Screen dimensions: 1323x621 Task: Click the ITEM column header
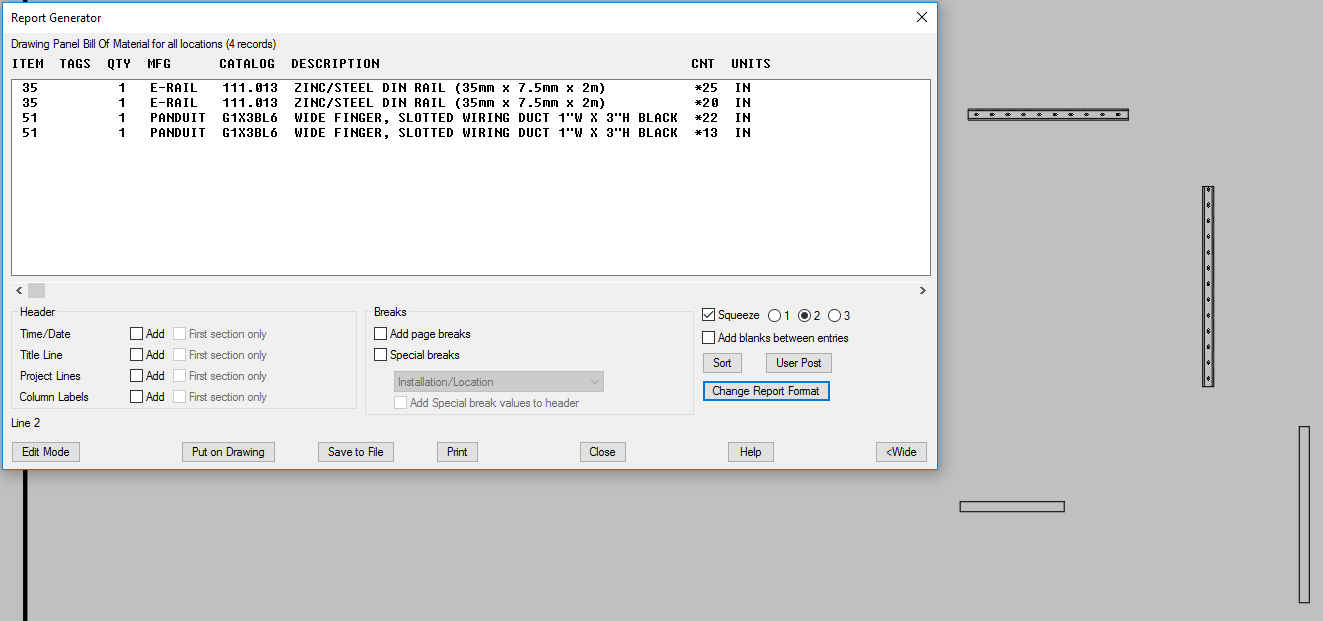pyautogui.click(x=28, y=64)
